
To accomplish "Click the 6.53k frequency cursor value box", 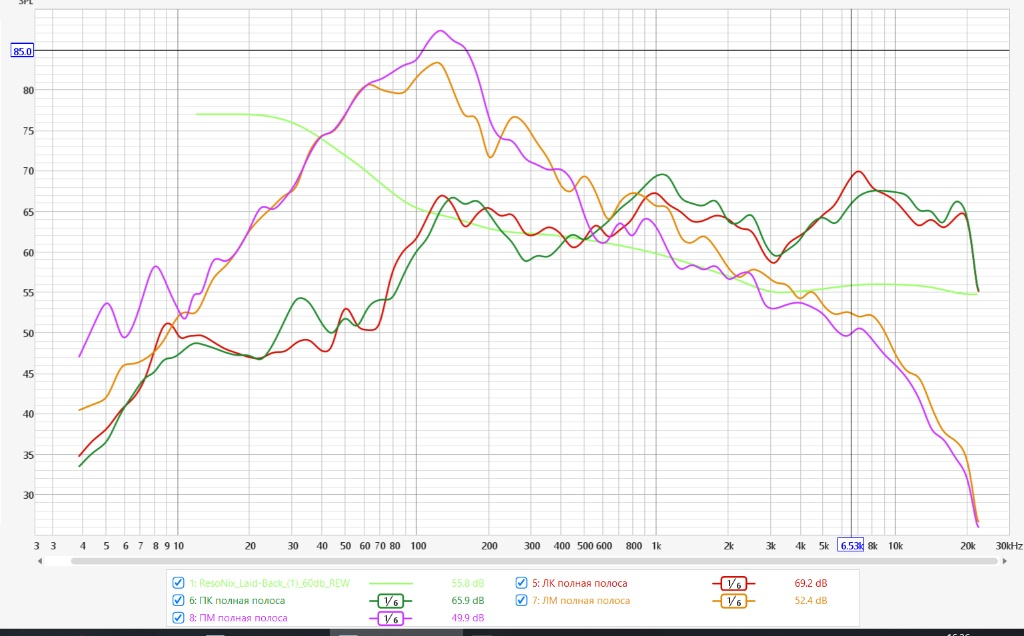I will tap(850, 546).
